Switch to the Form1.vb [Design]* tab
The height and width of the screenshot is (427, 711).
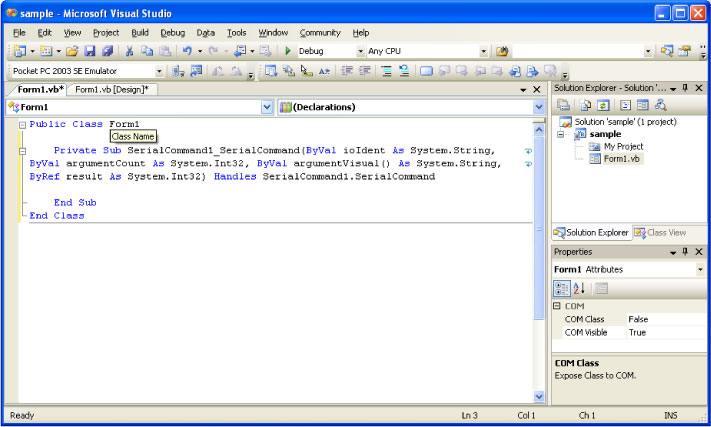click(112, 89)
